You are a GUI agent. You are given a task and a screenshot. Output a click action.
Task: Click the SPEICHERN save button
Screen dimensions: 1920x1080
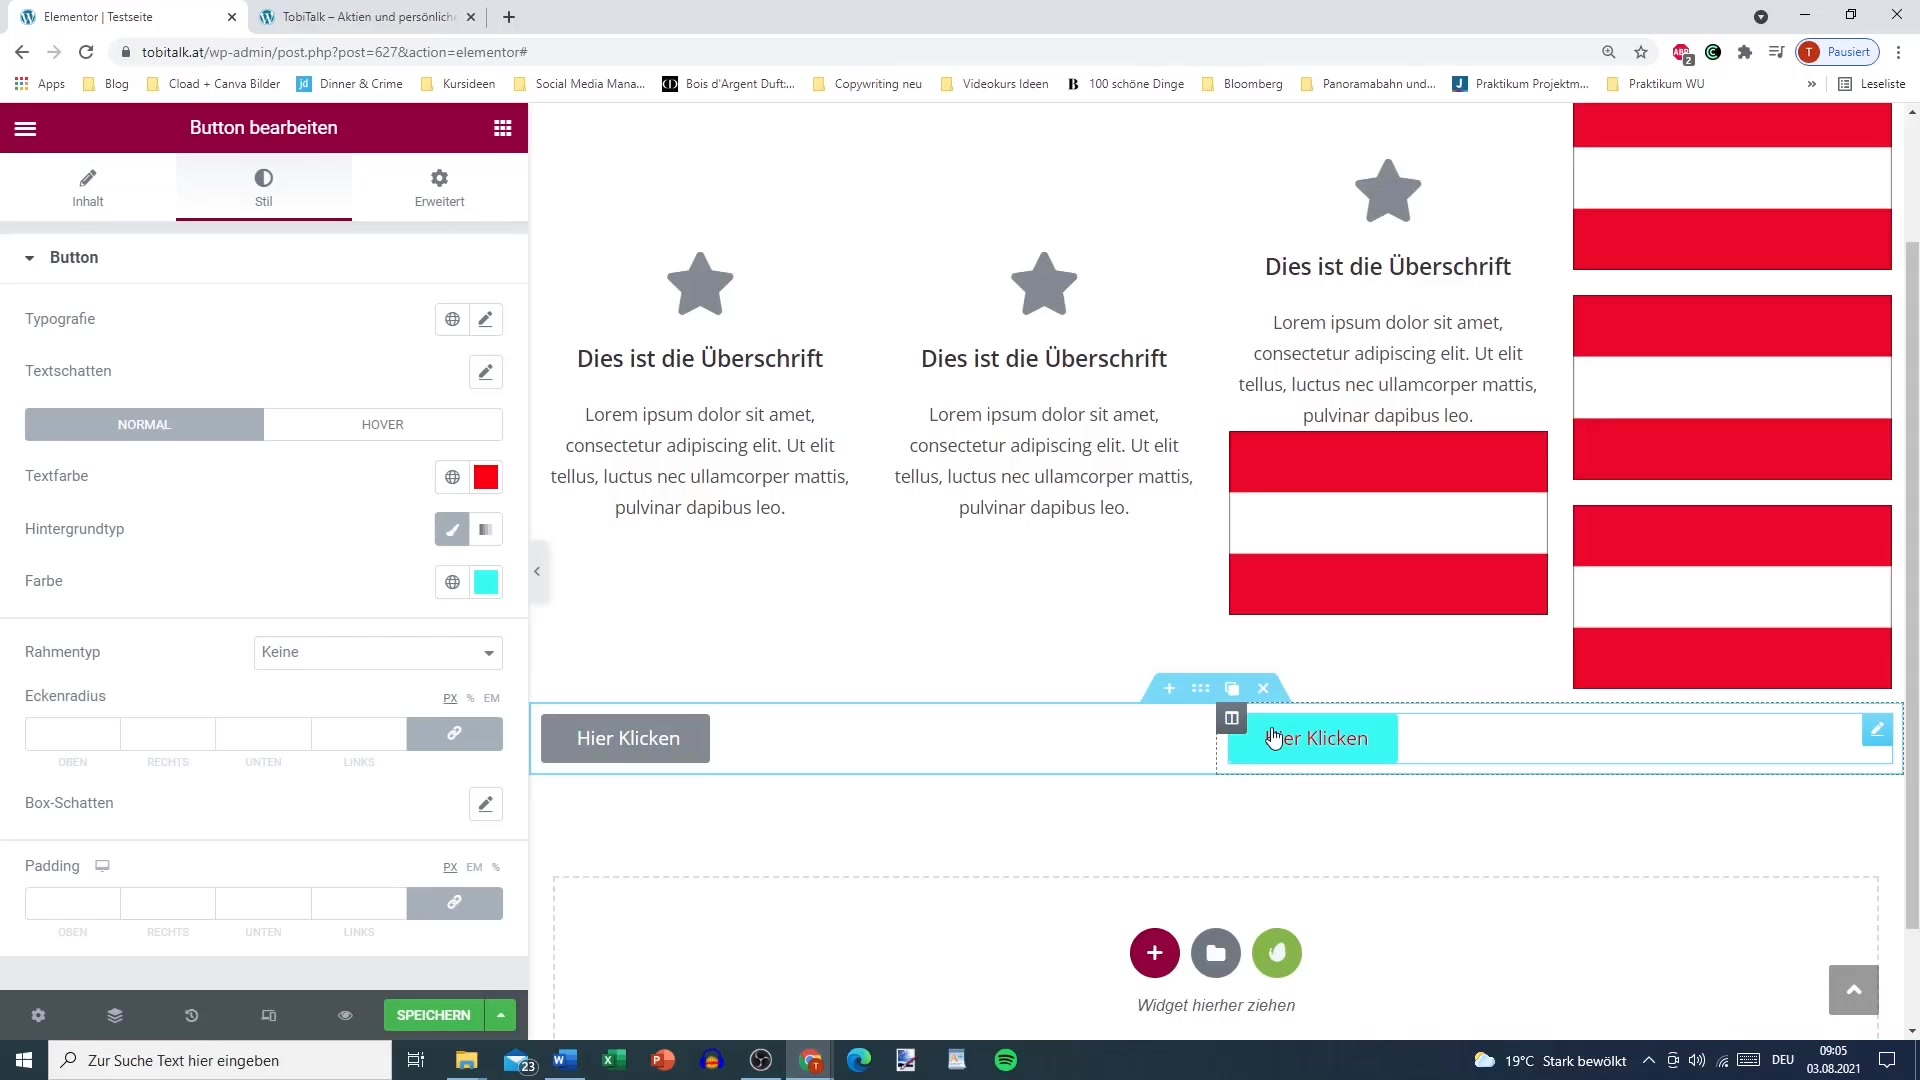pyautogui.click(x=433, y=1015)
